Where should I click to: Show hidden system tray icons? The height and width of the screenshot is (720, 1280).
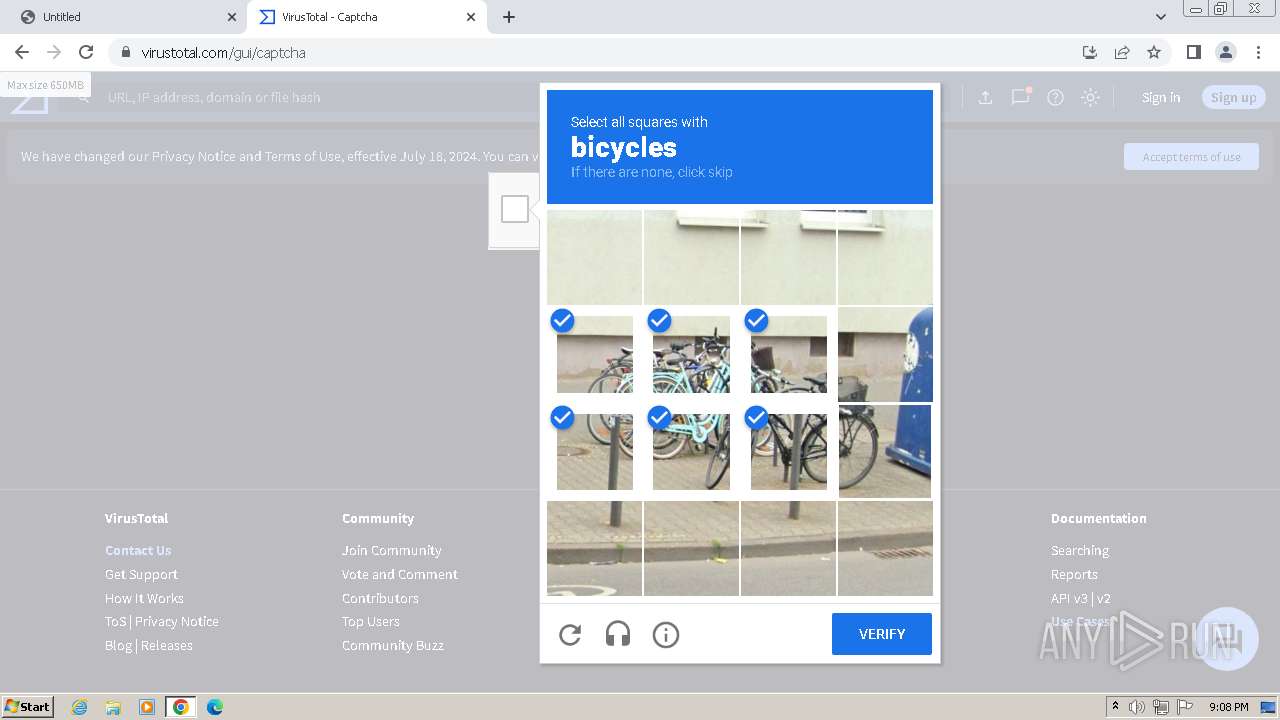[1115, 707]
